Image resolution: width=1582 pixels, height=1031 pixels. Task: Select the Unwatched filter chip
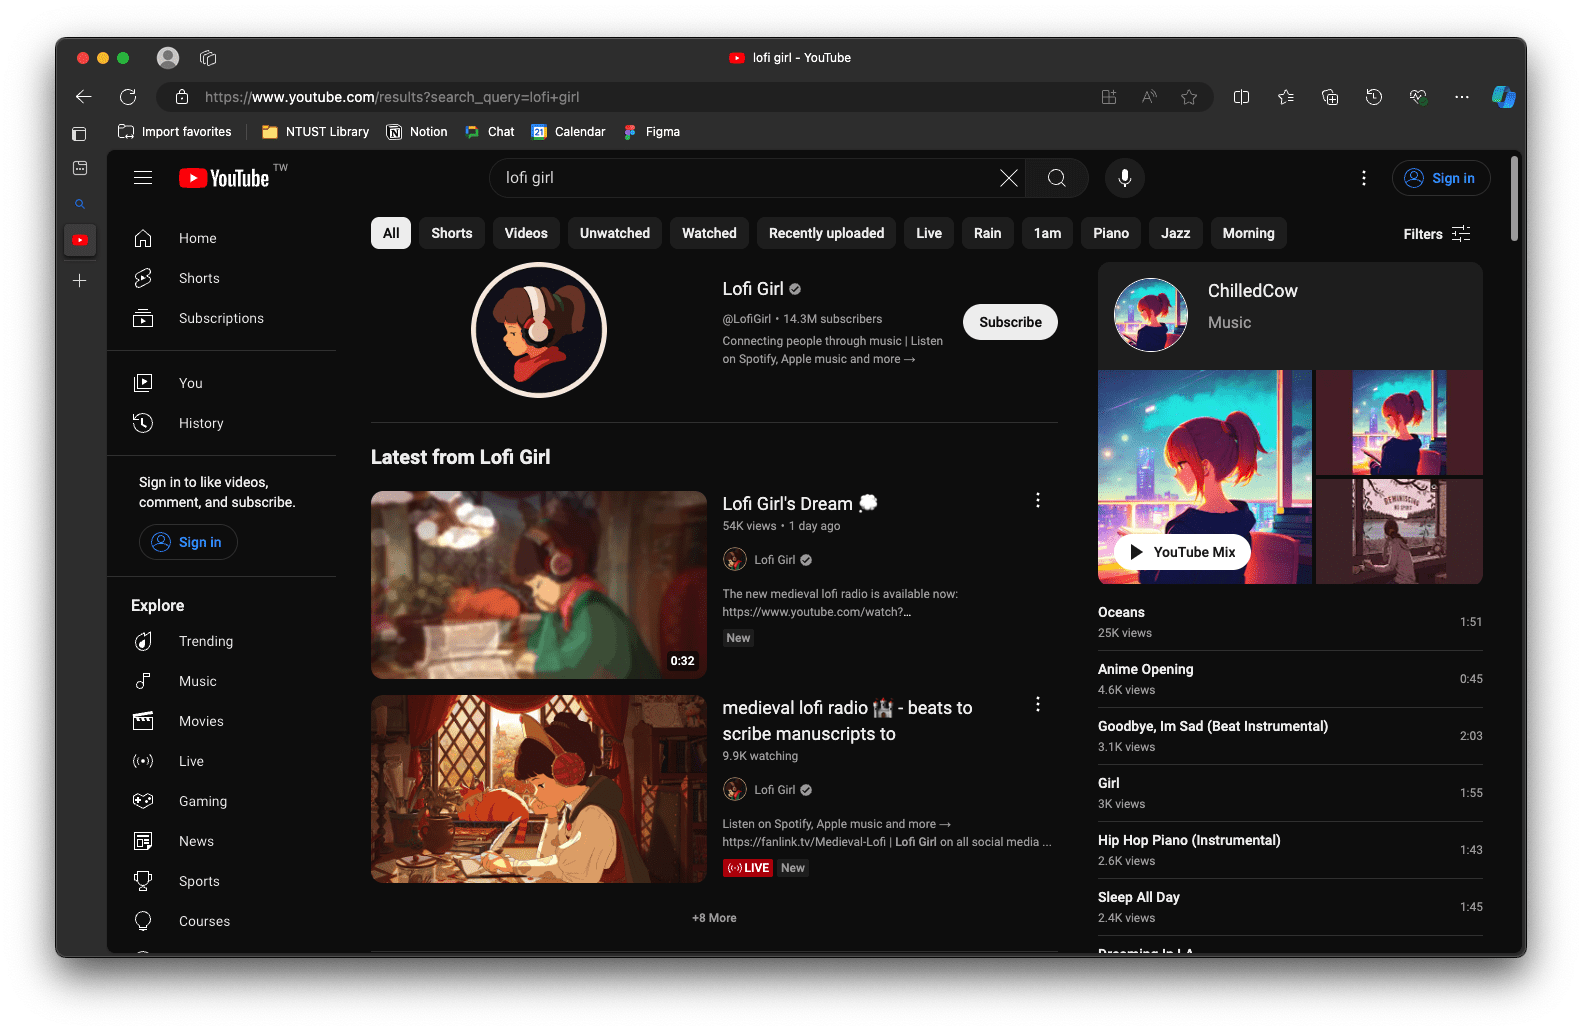pyautogui.click(x=615, y=233)
